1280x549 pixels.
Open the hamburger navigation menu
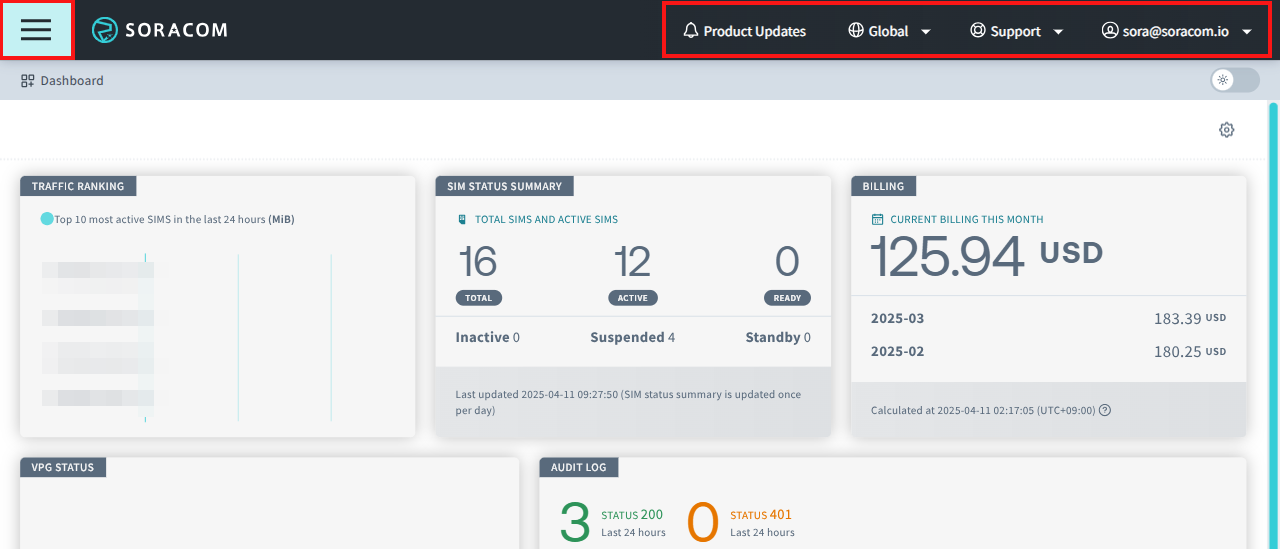(36, 30)
